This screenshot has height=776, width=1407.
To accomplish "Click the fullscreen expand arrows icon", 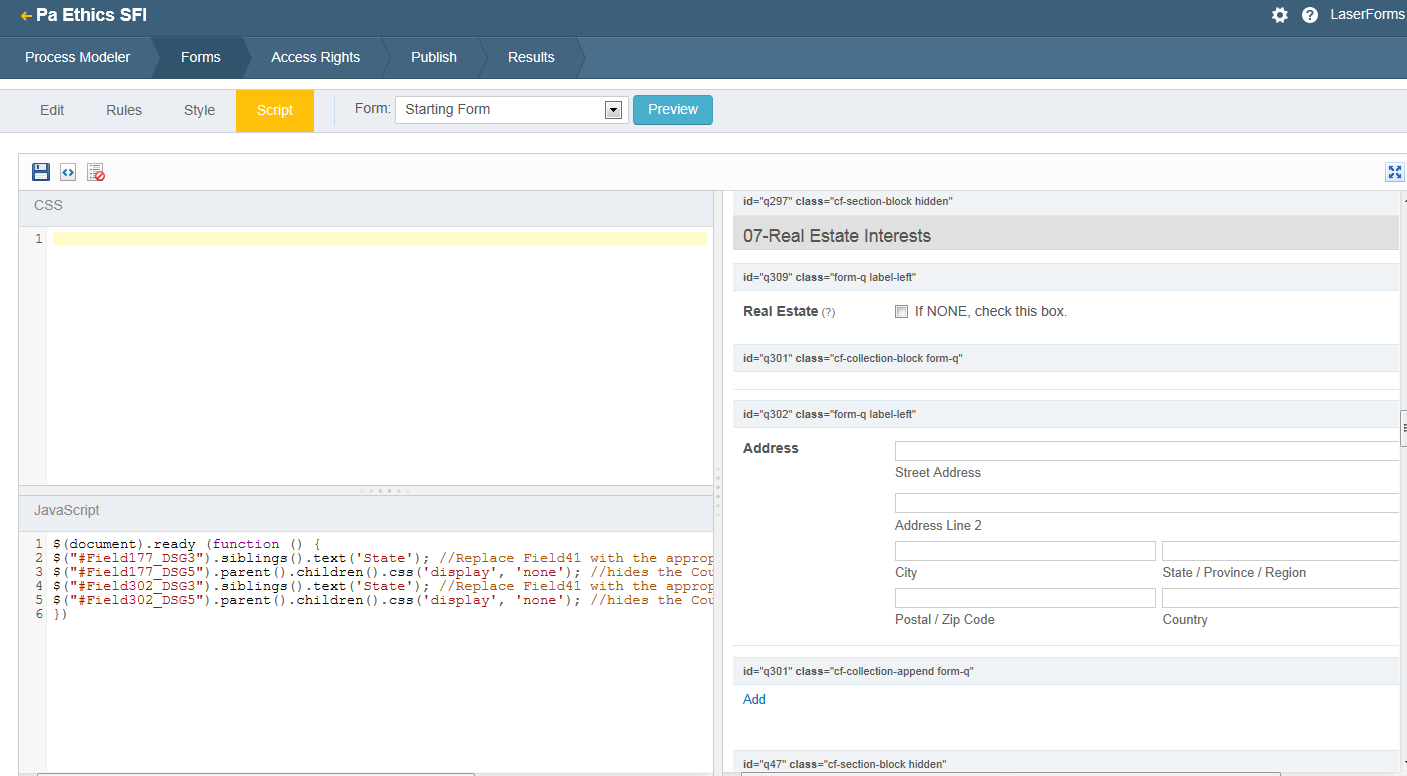I will click(x=1394, y=172).
